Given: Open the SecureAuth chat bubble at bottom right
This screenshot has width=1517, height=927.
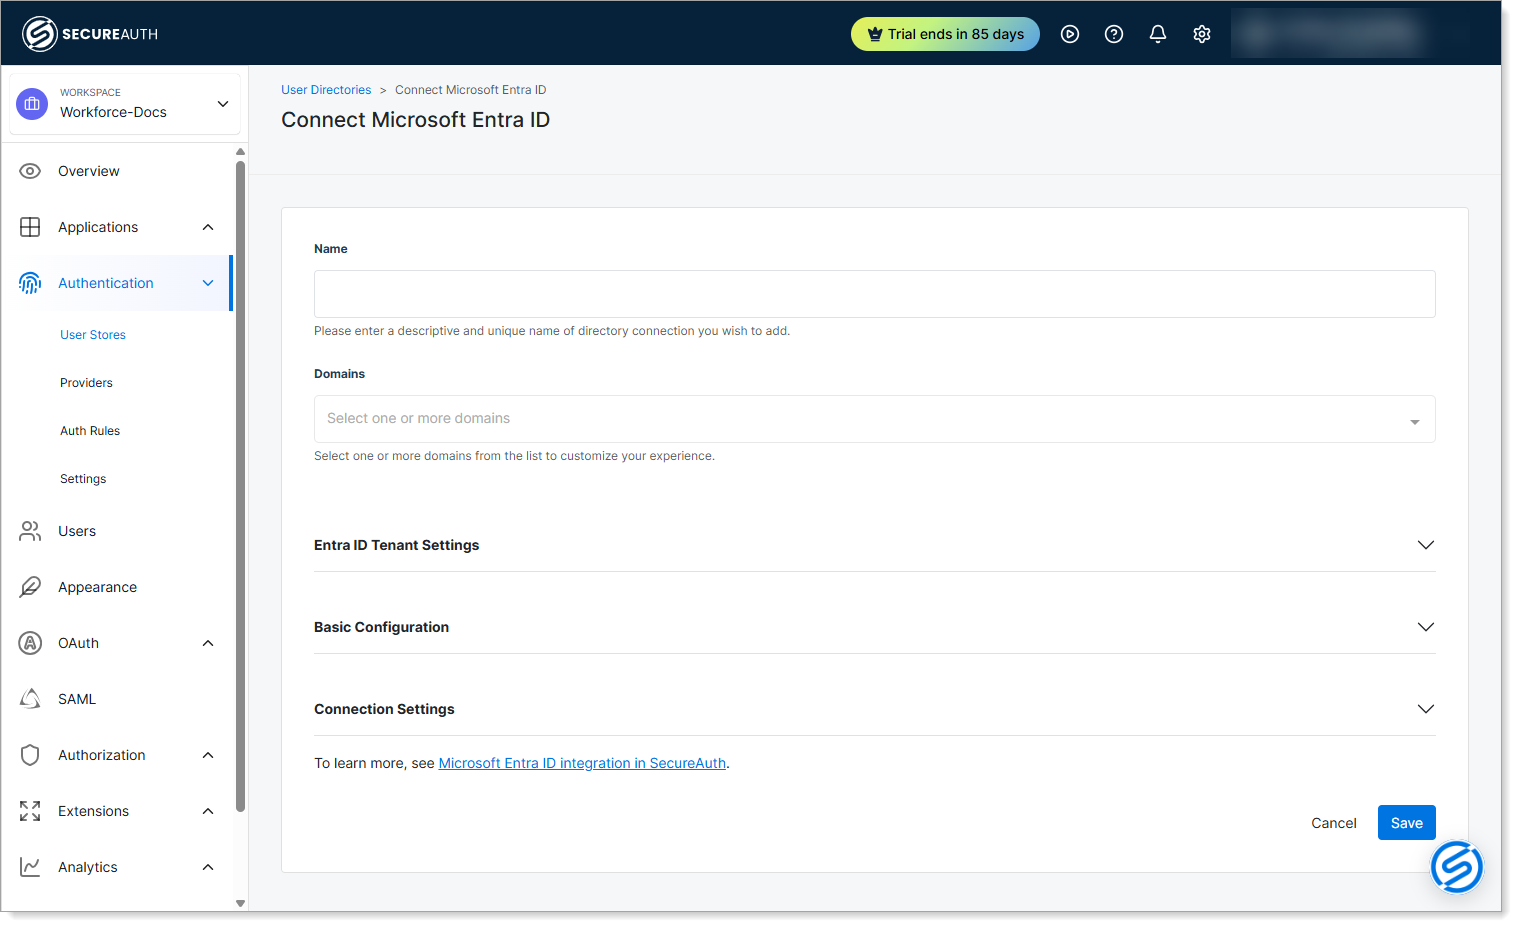Looking at the screenshot, I should click(x=1457, y=866).
